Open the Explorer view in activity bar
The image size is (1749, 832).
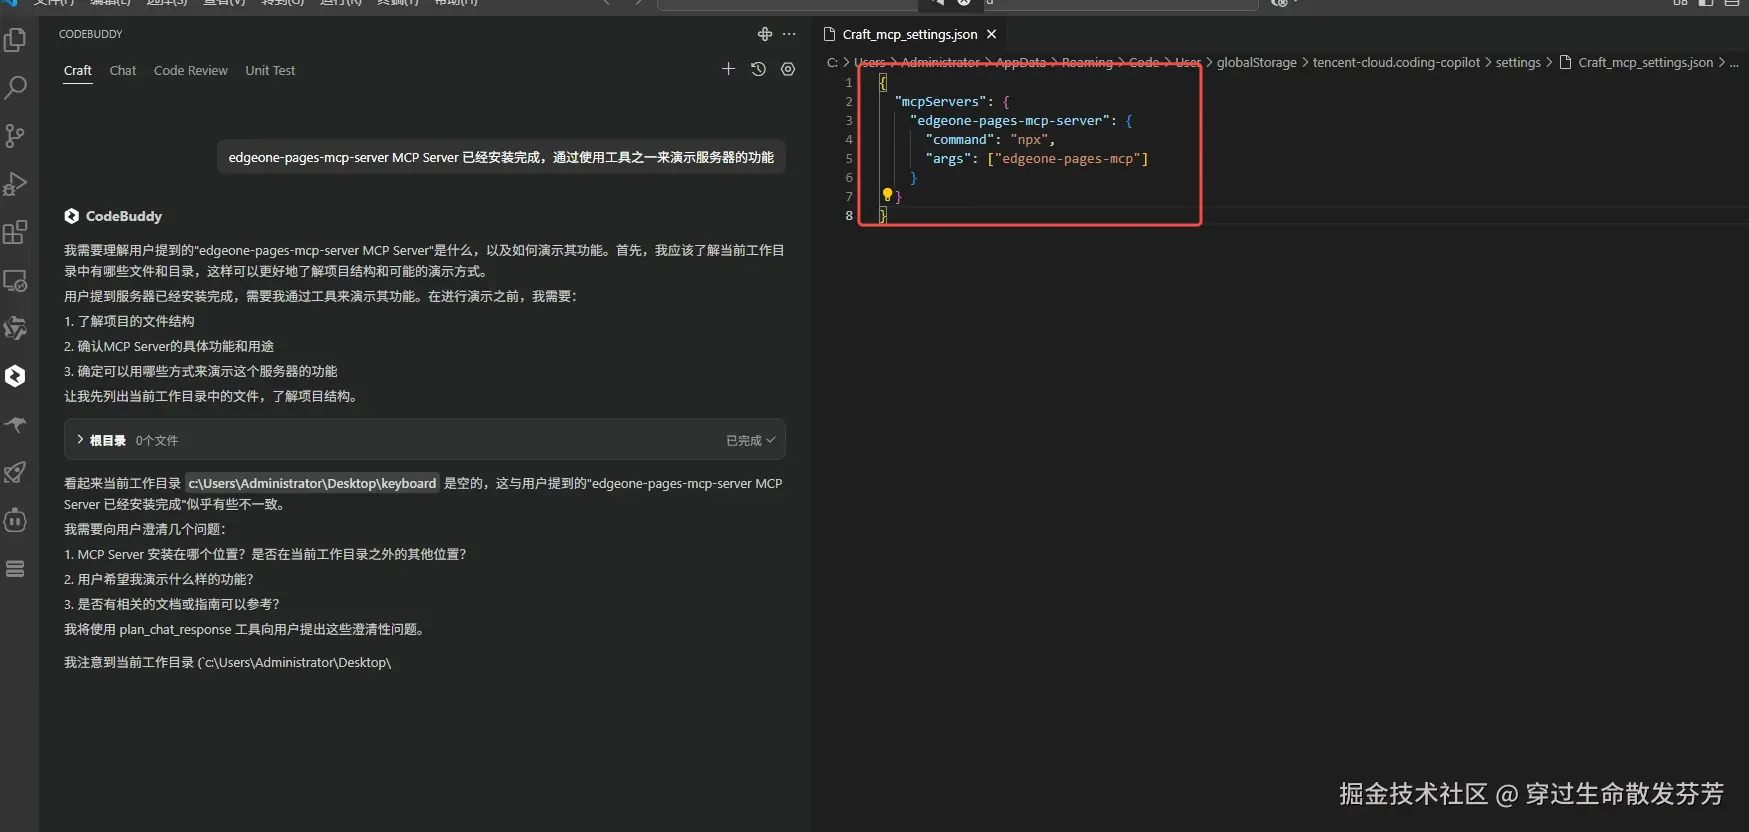[15, 40]
